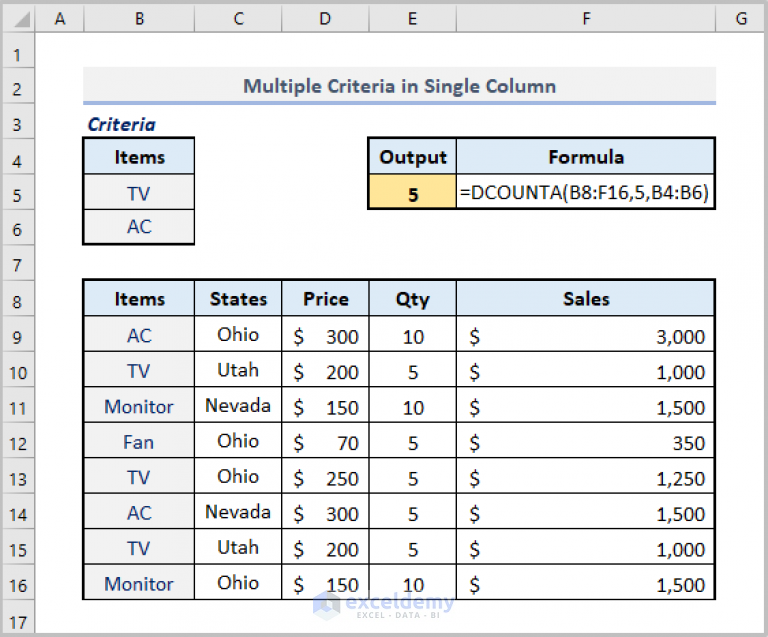Select column C header
768x637 pixels.
[239, 19]
